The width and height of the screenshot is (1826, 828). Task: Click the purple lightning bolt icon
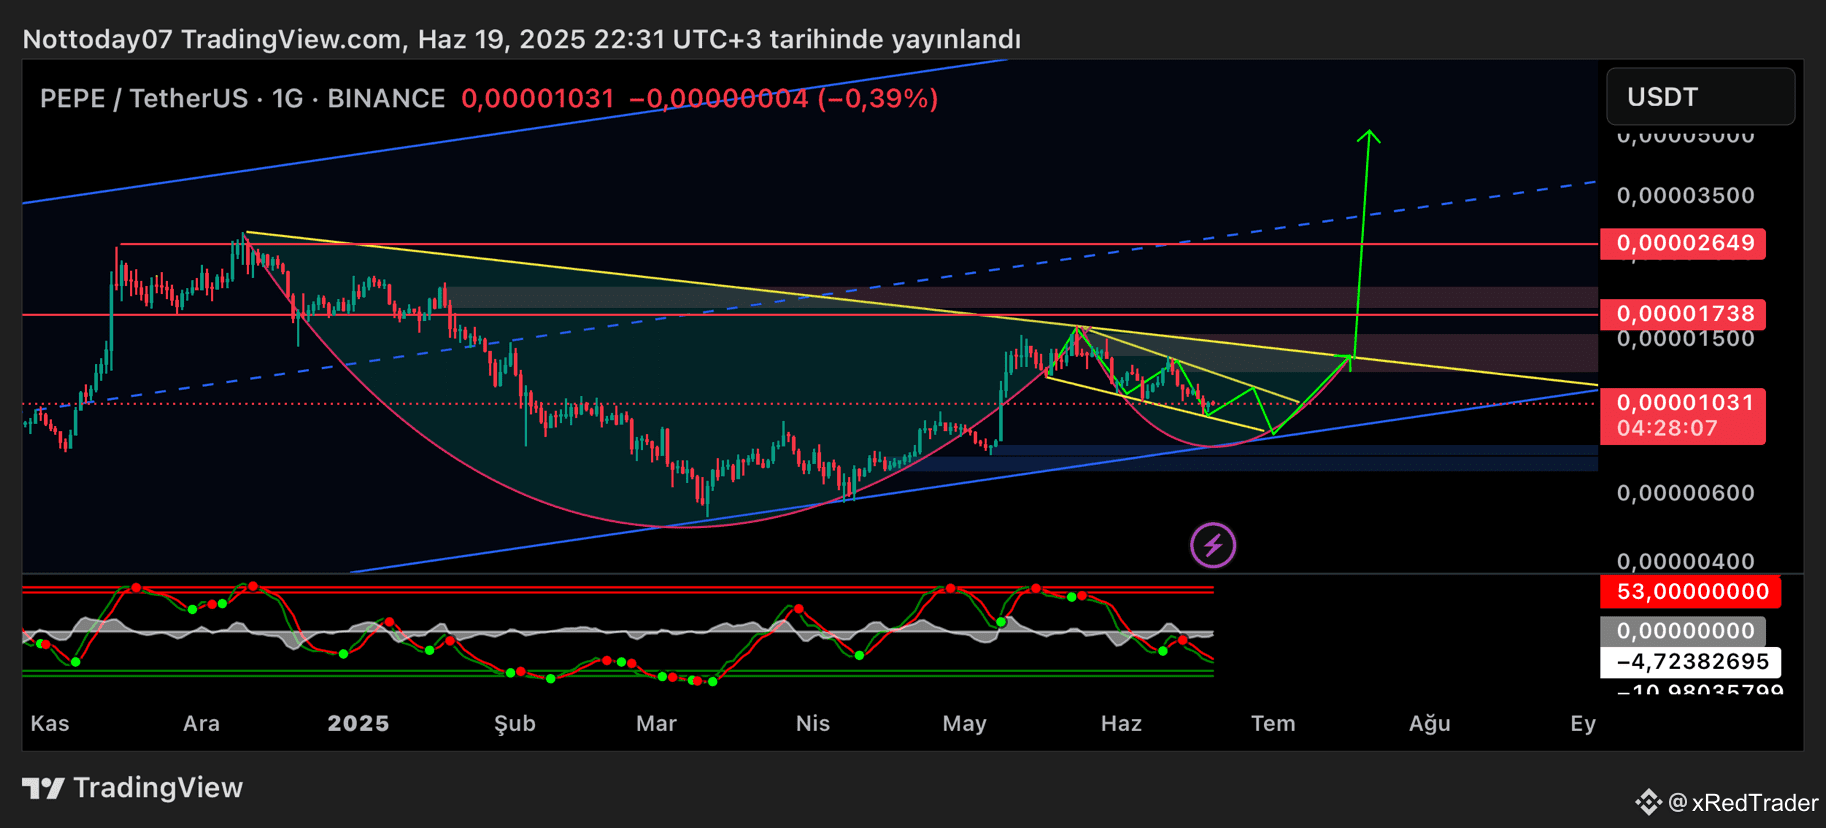tap(1213, 545)
